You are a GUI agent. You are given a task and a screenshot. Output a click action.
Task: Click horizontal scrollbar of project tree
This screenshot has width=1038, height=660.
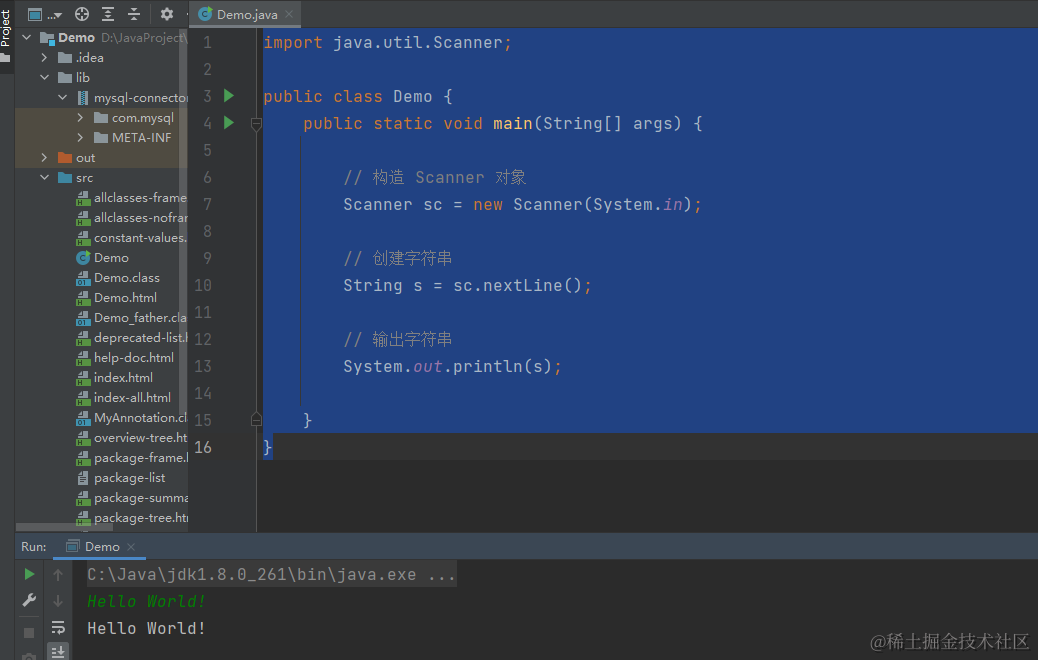coord(64,527)
